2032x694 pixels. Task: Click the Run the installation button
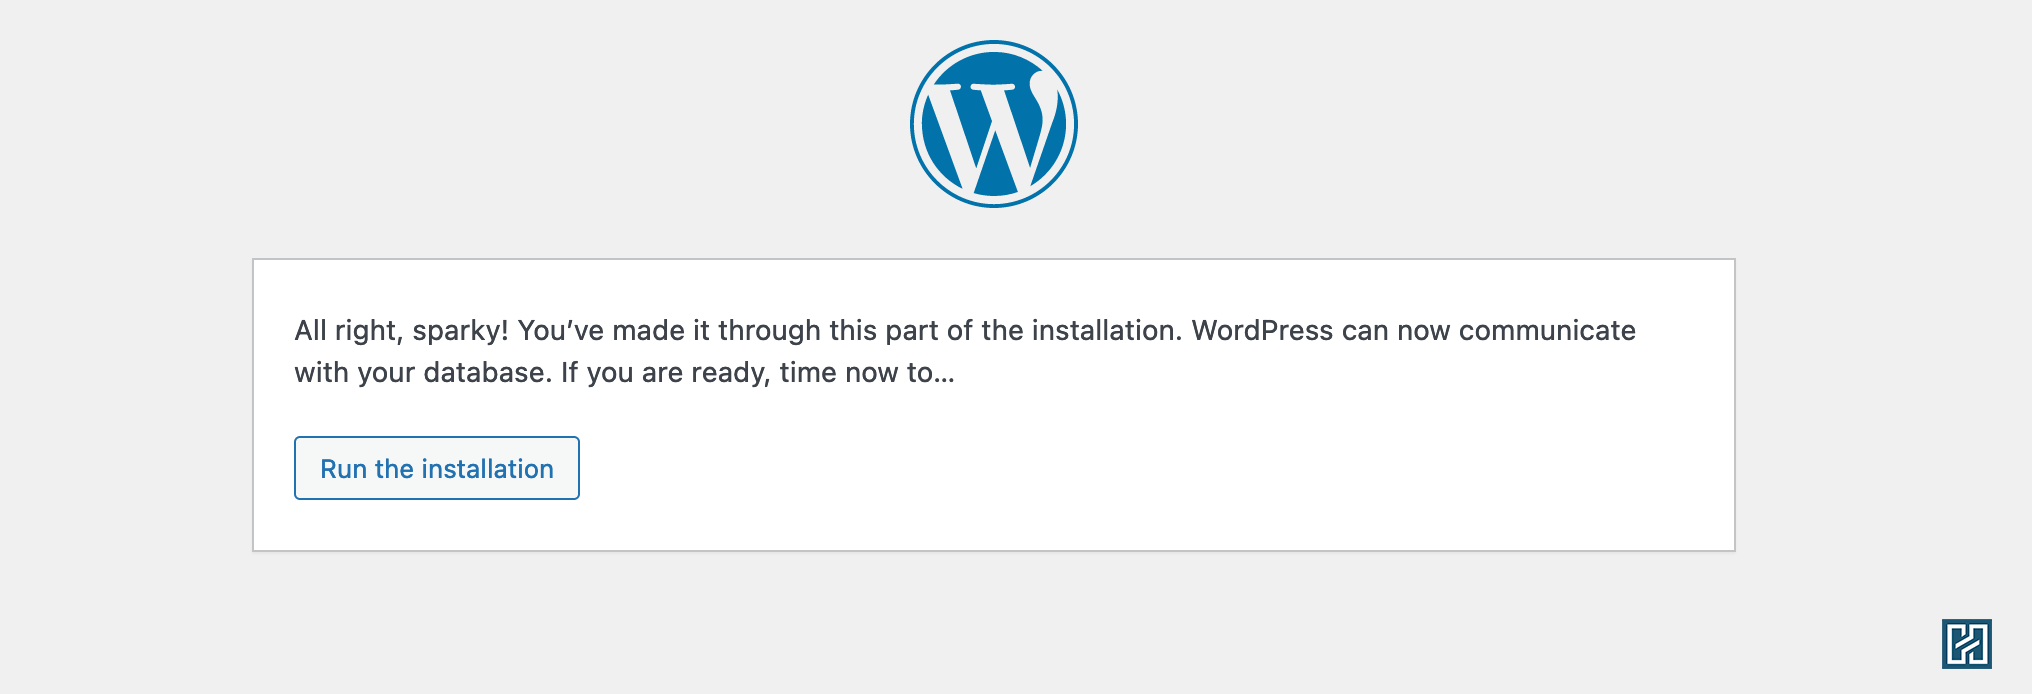[x=437, y=468]
